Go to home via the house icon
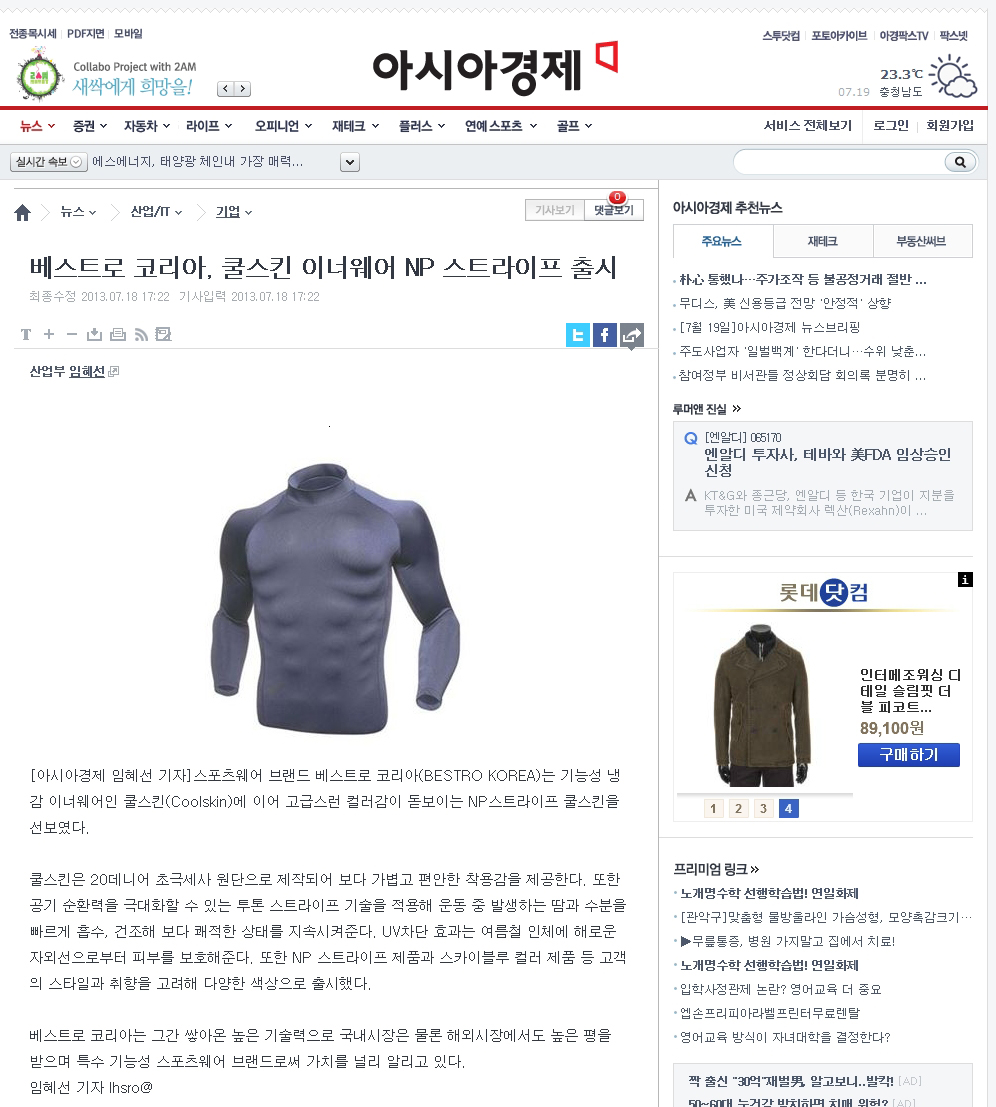This screenshot has width=996, height=1107. (x=23, y=213)
